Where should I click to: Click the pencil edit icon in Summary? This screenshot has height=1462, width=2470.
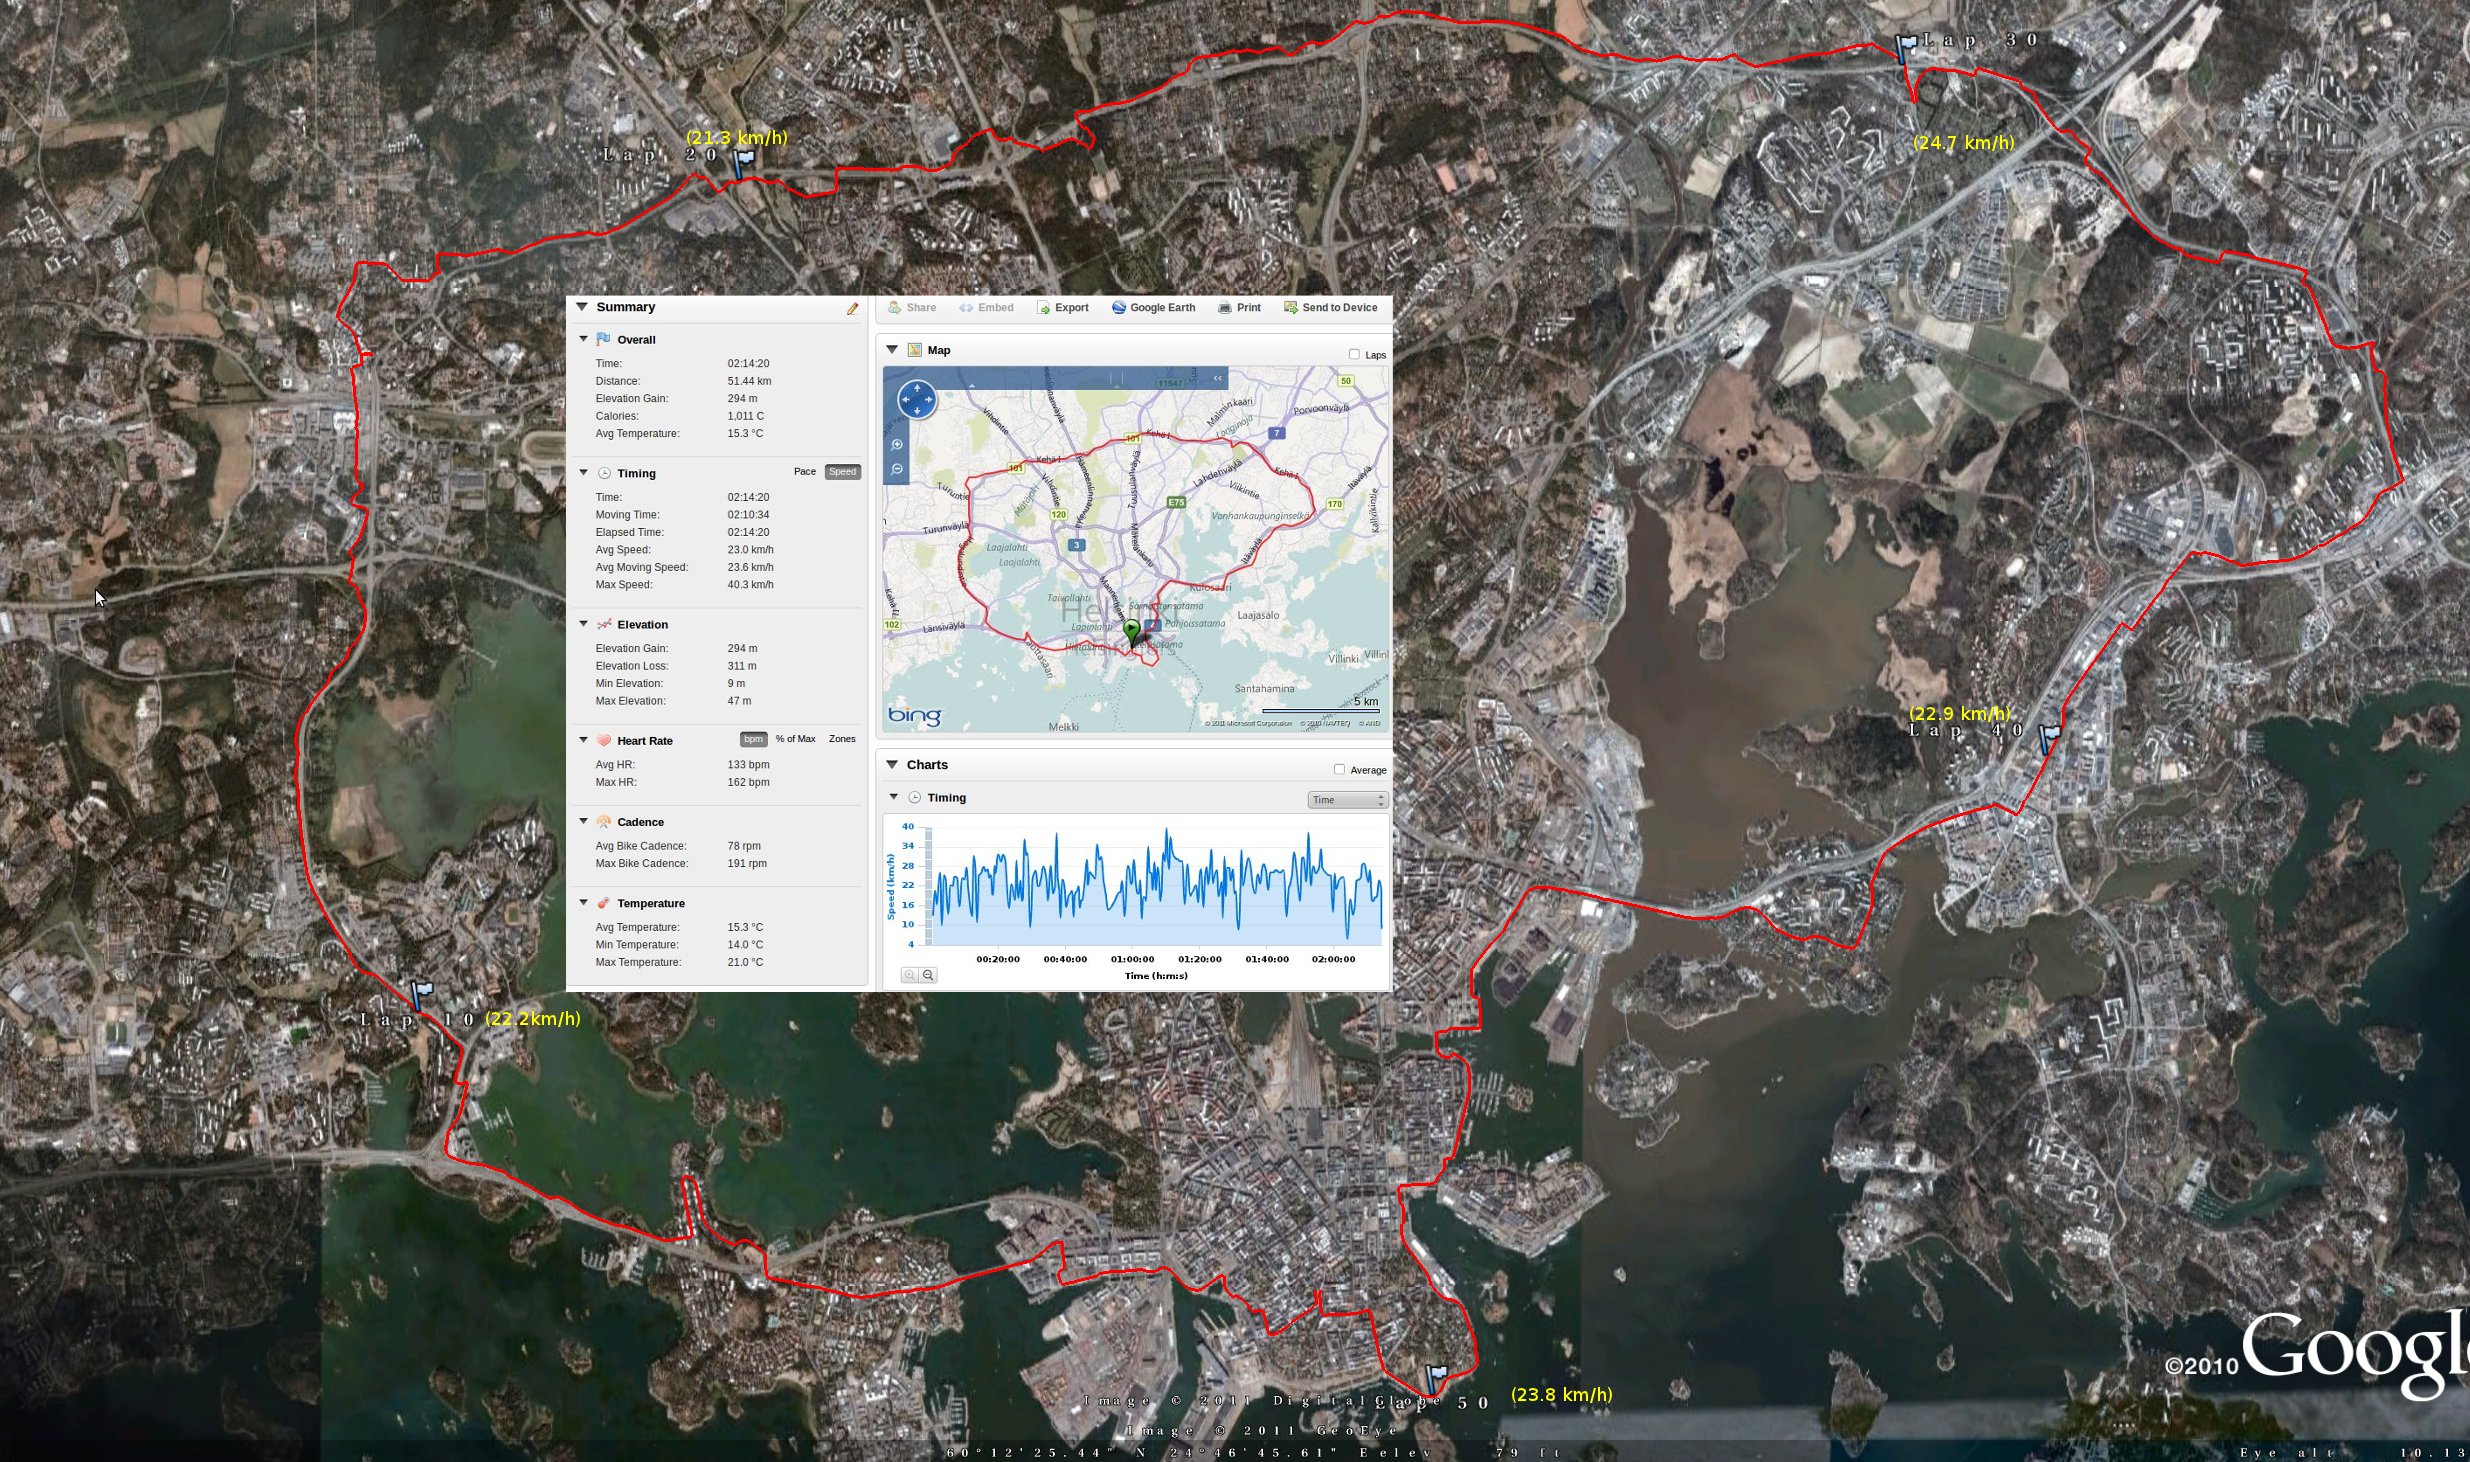852,309
